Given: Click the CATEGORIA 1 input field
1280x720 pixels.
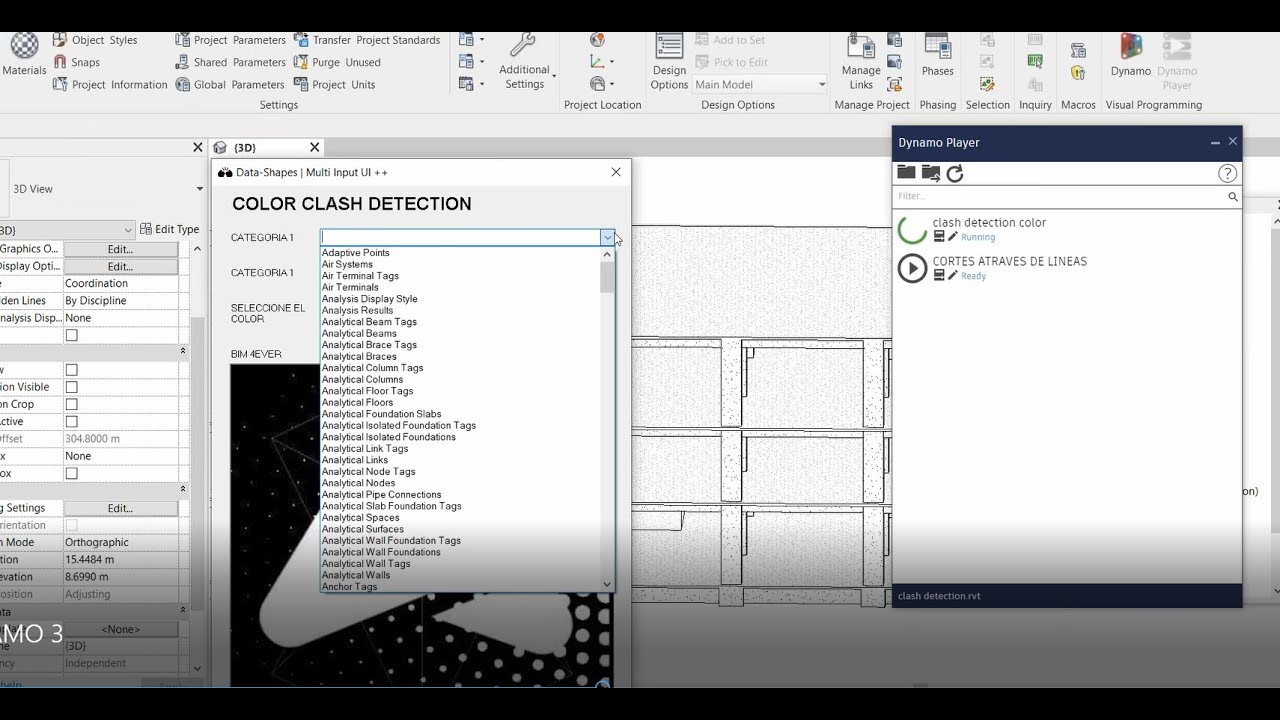Looking at the screenshot, I should (x=460, y=238).
